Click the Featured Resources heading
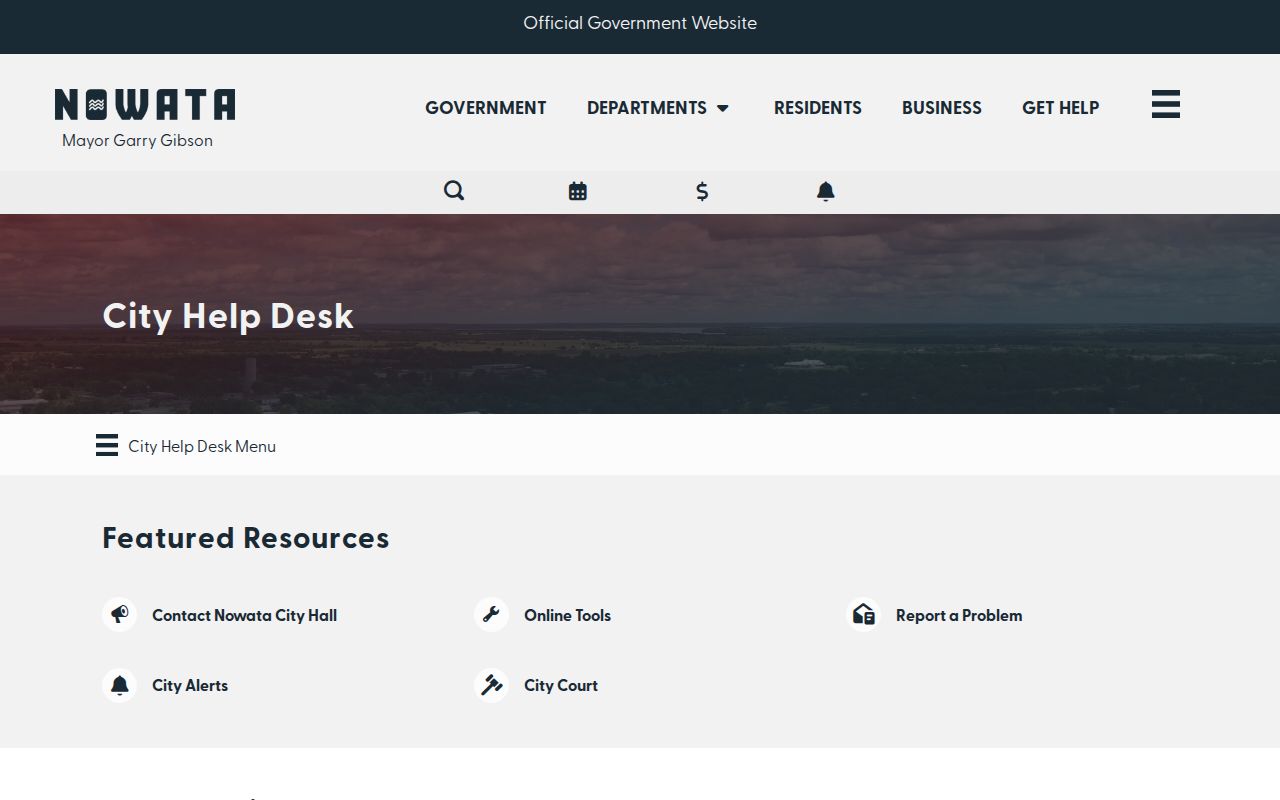The height and width of the screenshot is (800, 1280). point(246,538)
